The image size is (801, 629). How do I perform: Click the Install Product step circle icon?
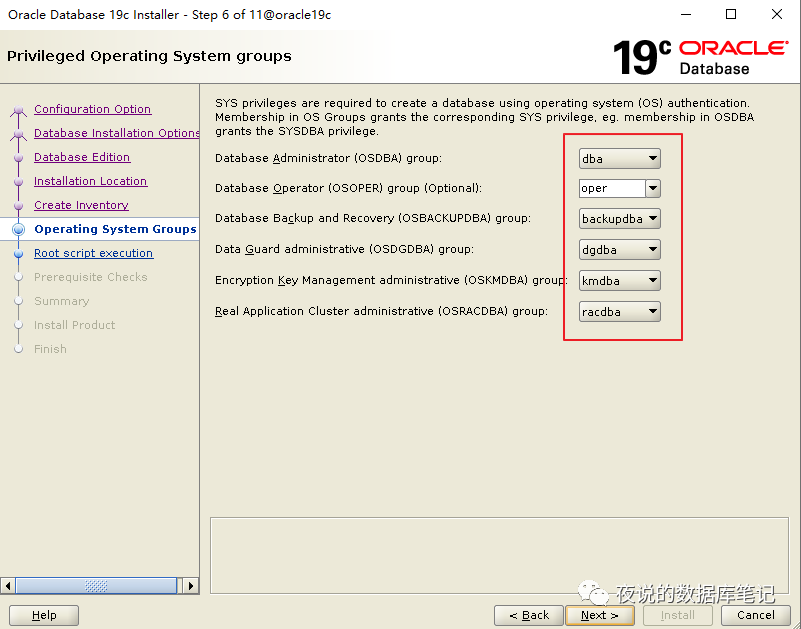[18, 325]
